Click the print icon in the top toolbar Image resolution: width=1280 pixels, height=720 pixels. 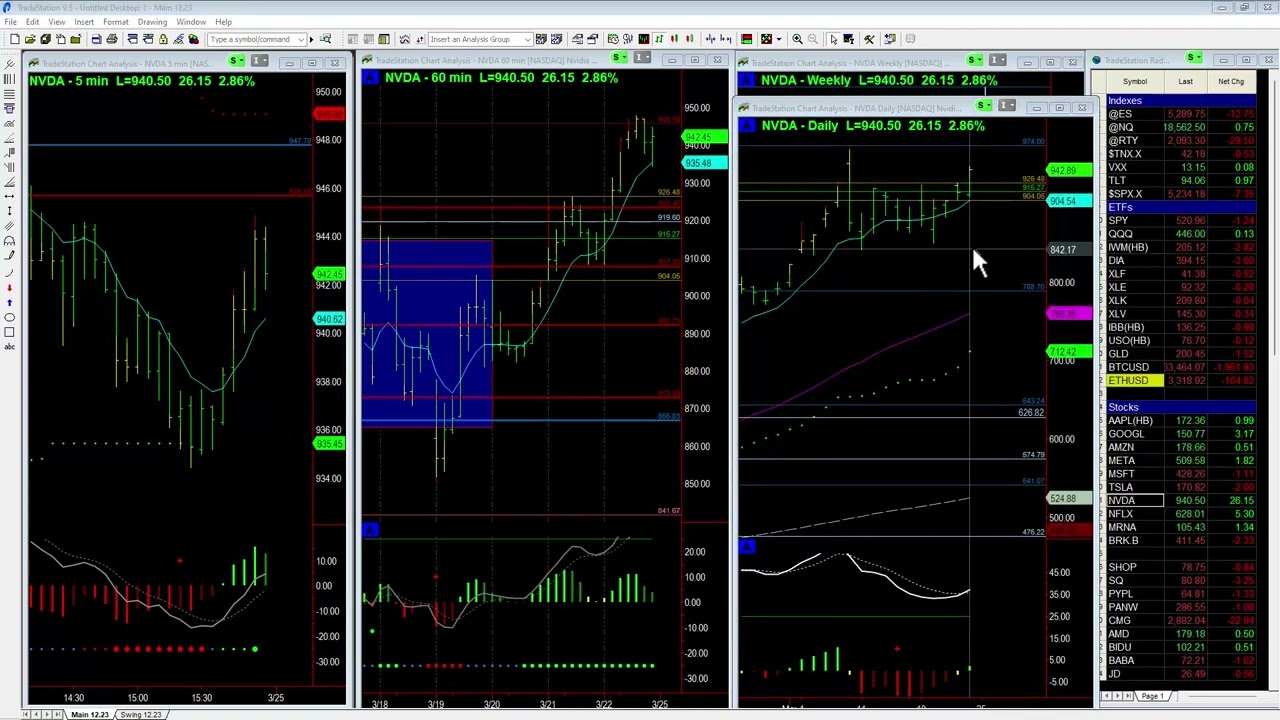[112, 39]
